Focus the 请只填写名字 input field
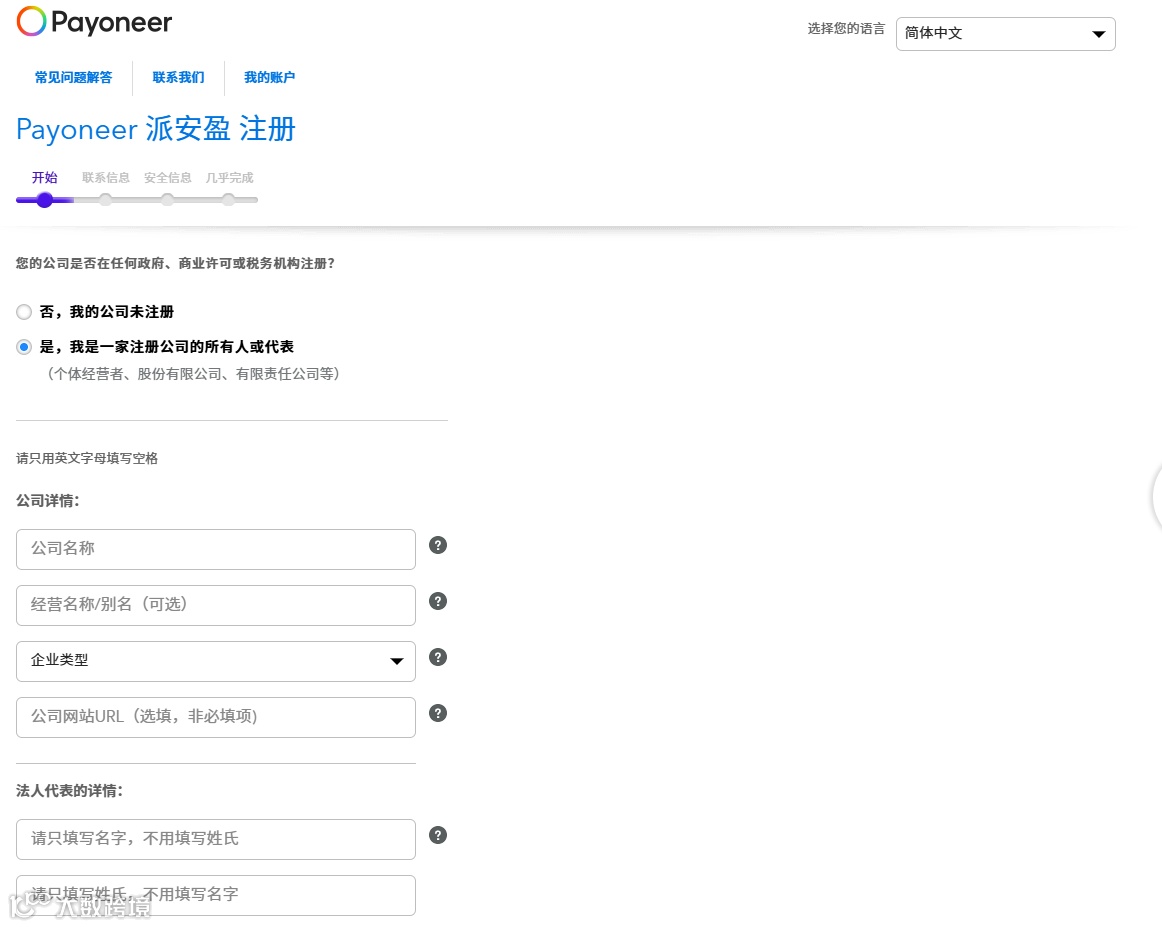 (216, 840)
